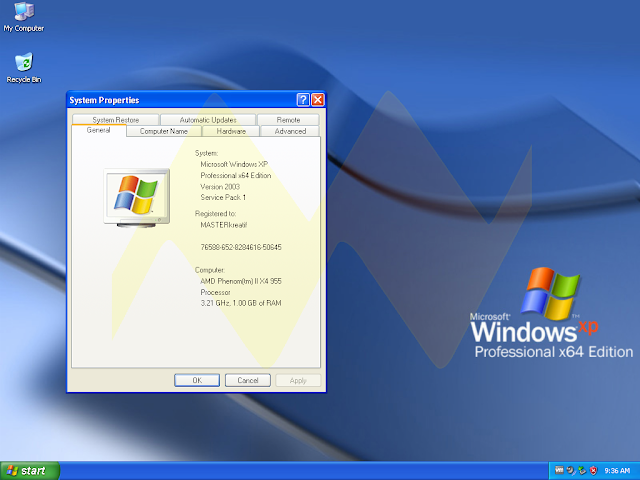Click the 'Version 2003' text
Screen dimensions: 640x480
(220, 187)
